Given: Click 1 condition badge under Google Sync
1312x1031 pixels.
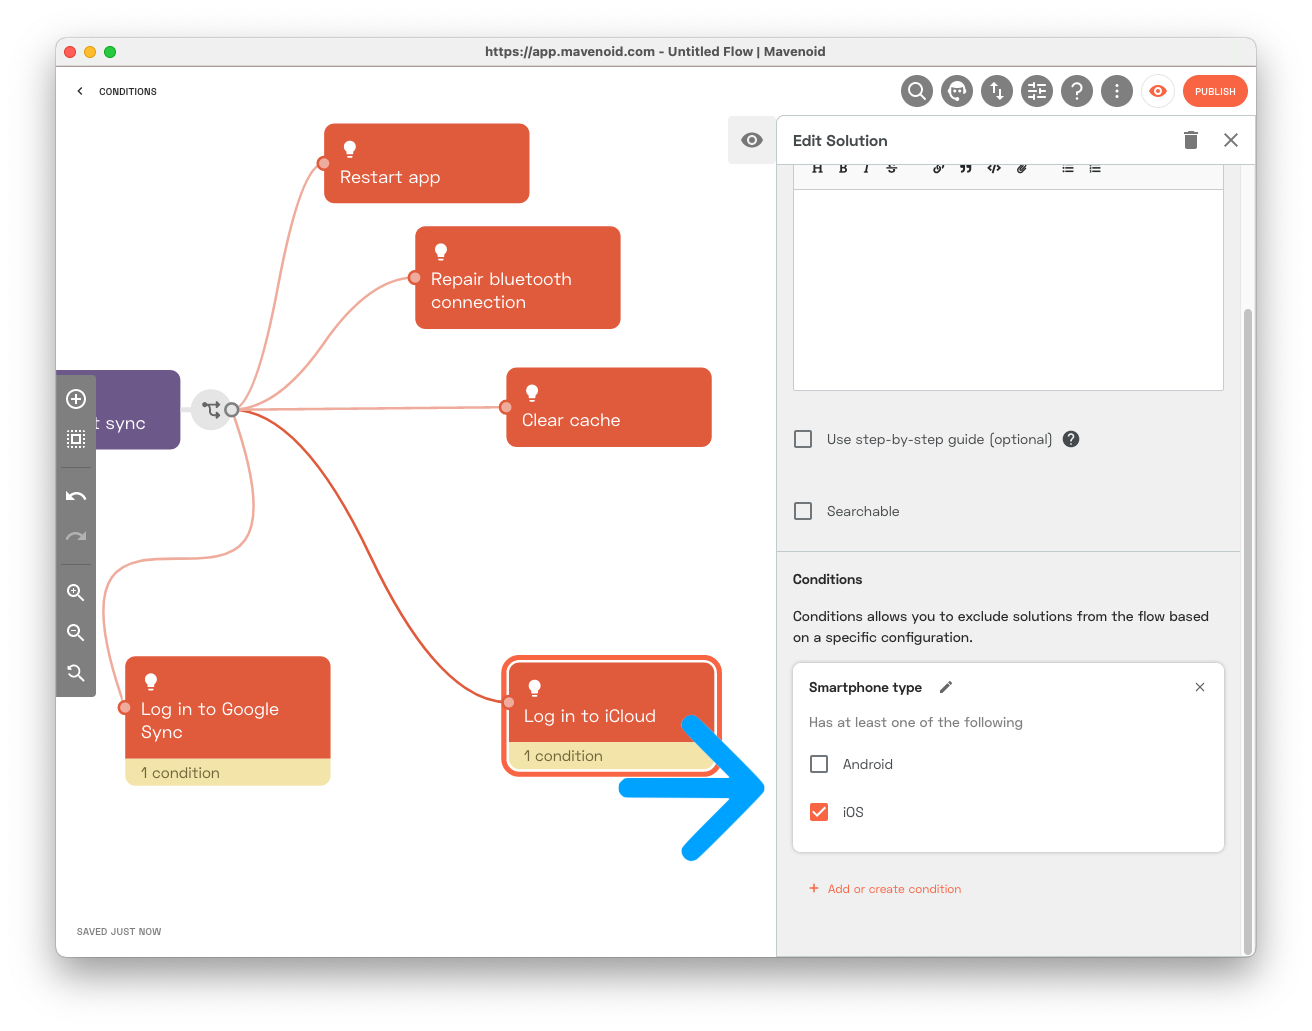Looking at the screenshot, I should click(x=228, y=772).
